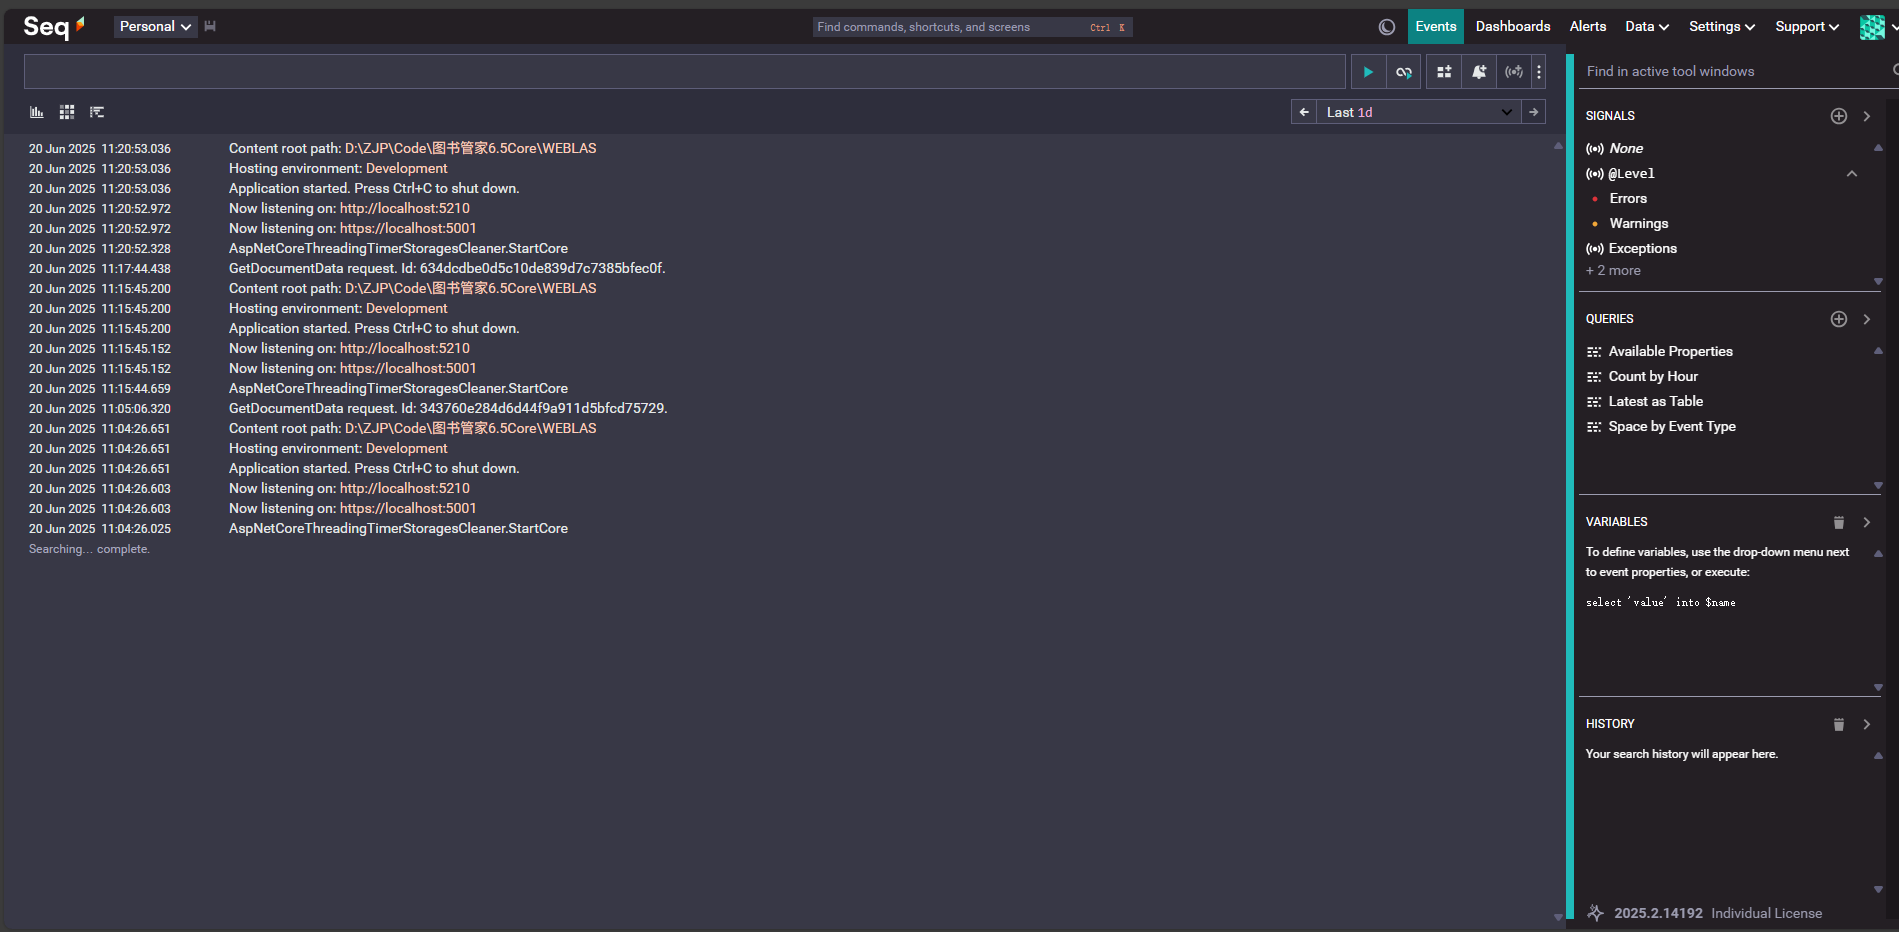Run the Space by Event Type query
The image size is (1899, 932).
click(1672, 427)
